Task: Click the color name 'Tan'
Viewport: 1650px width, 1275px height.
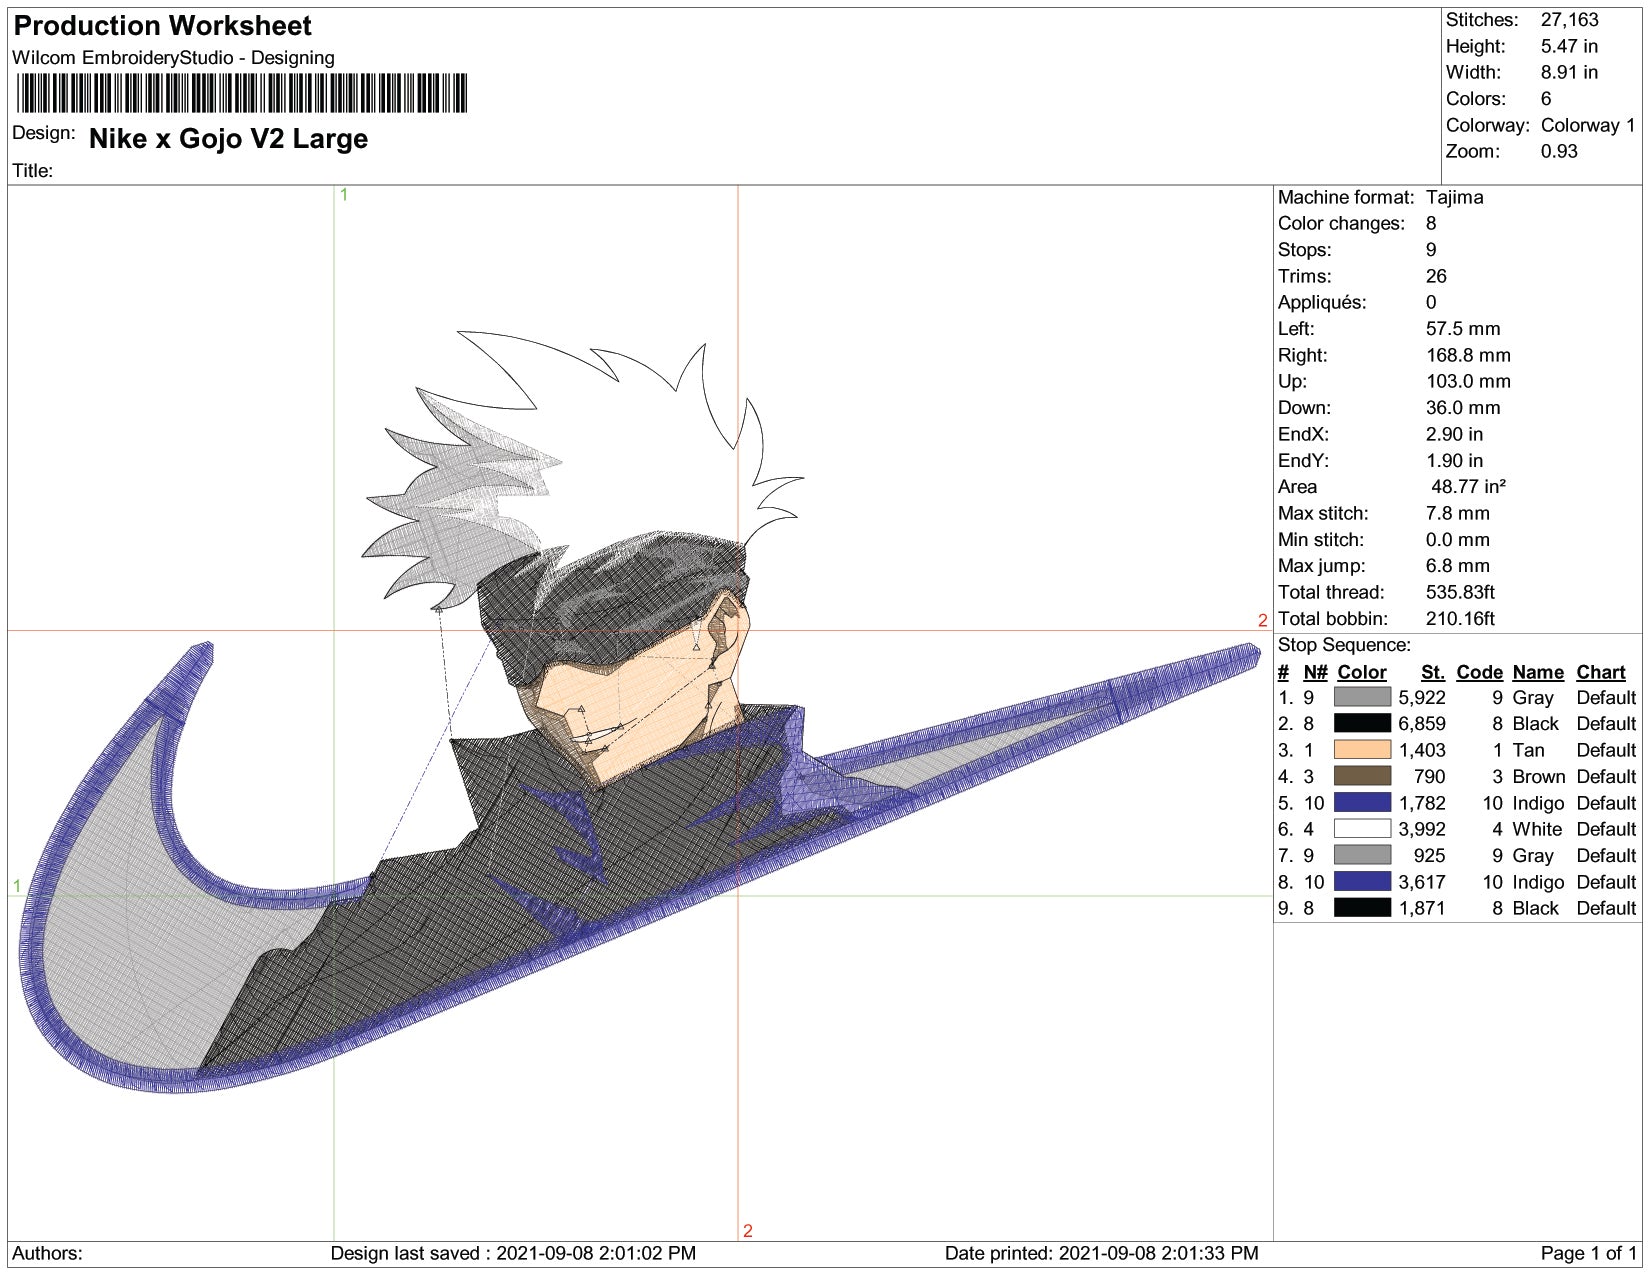Action: click(x=1528, y=750)
